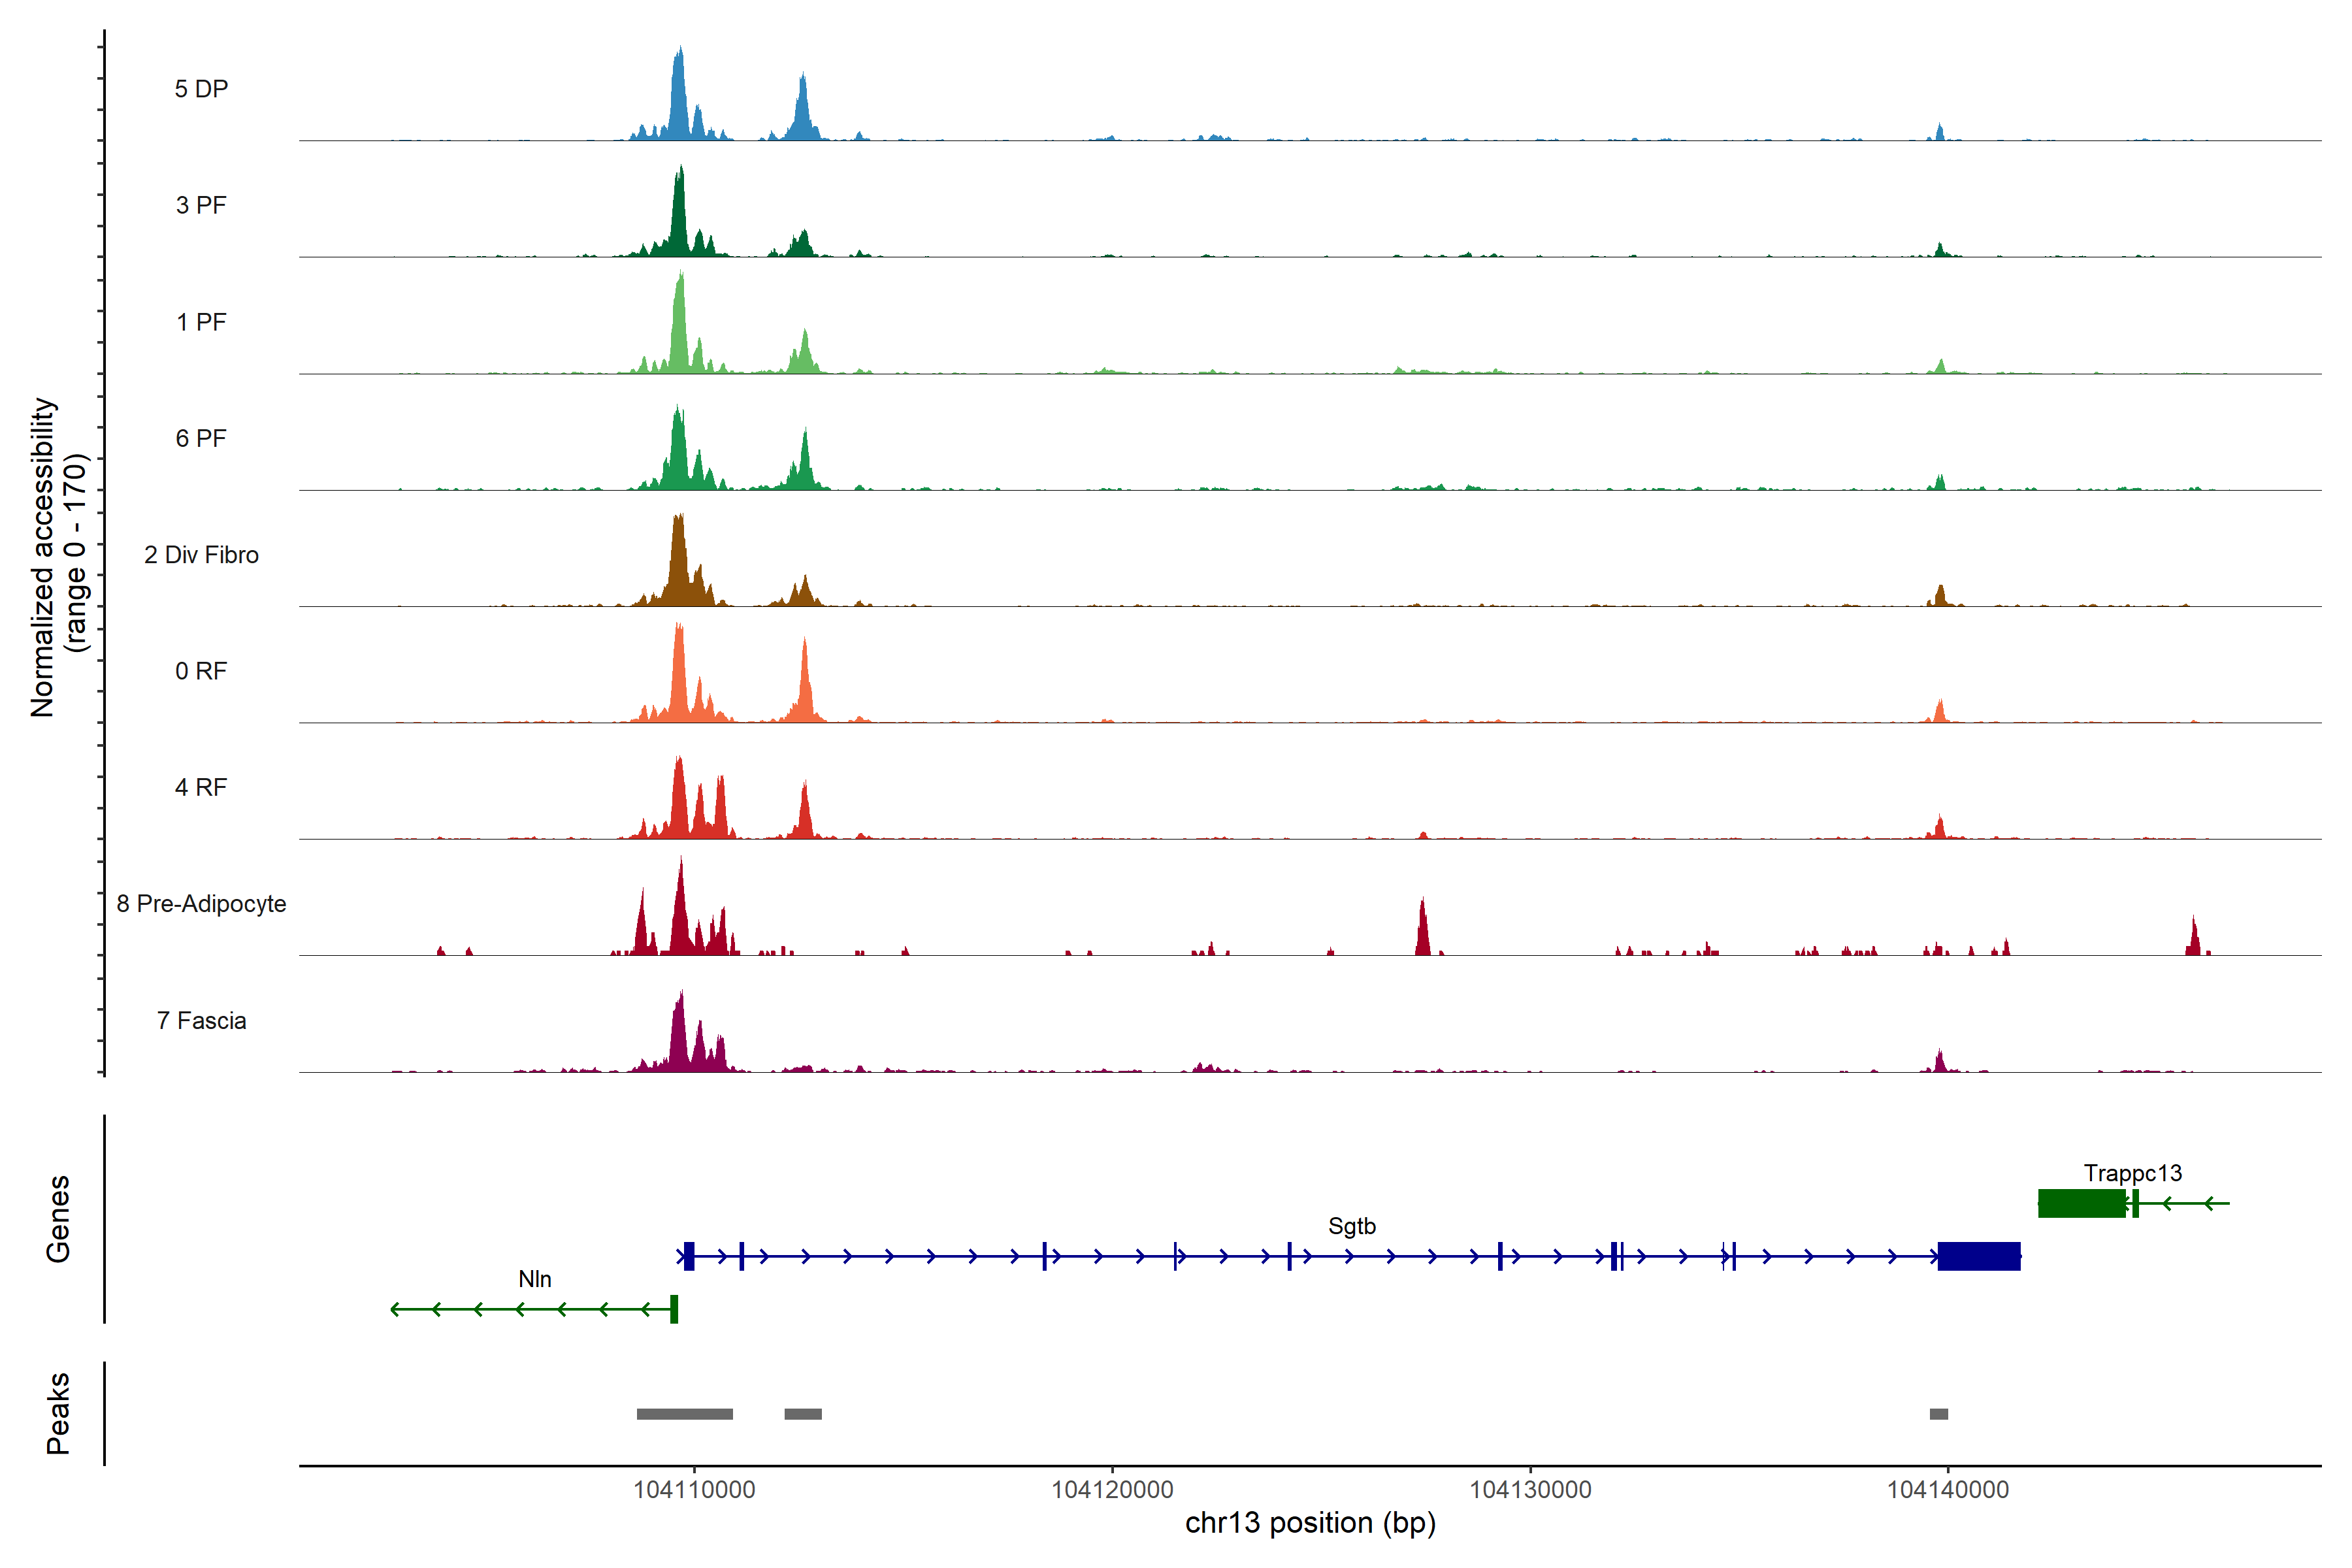Screen dimensions: 2352x1568
Task: Click the chr13 position (bp) axis title
Action: point(1310,1523)
